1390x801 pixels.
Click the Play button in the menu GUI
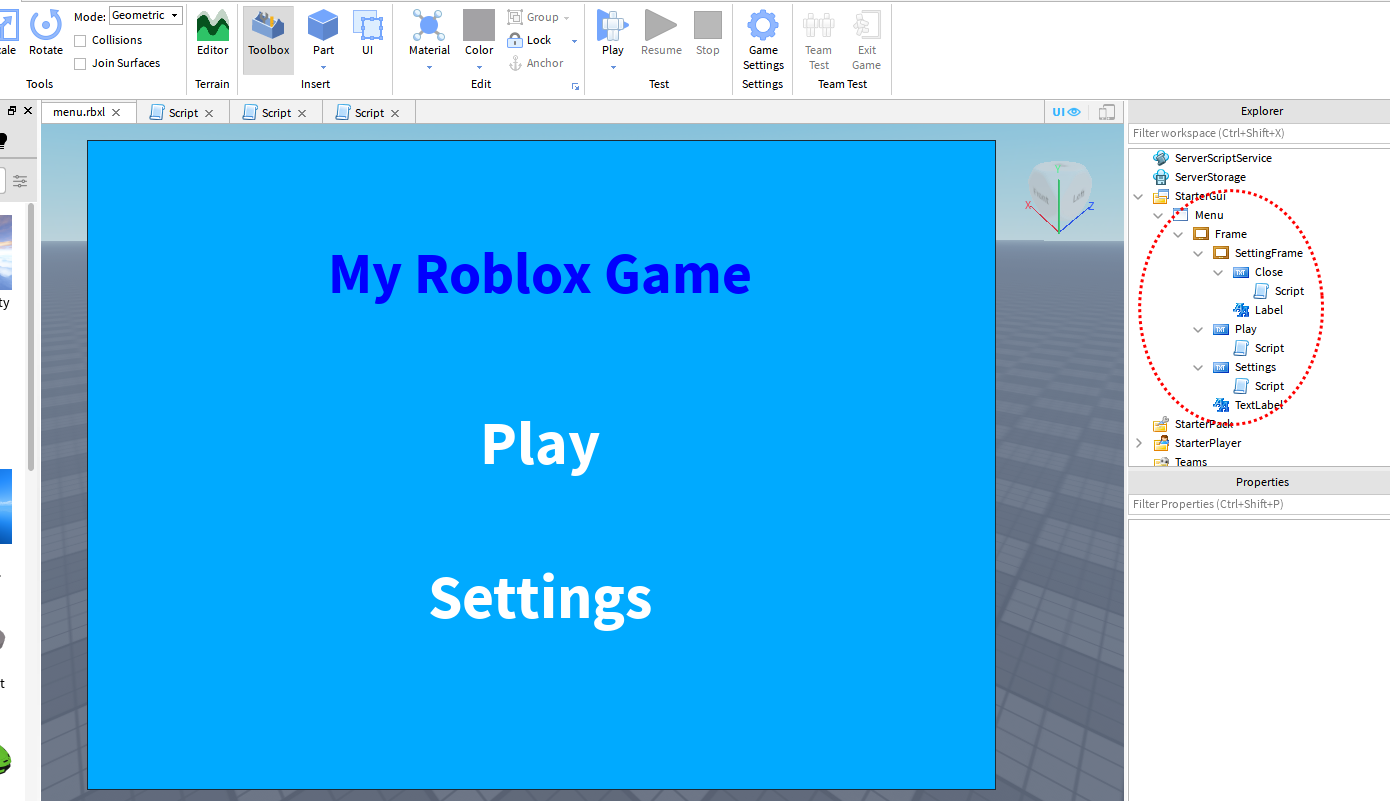point(540,444)
